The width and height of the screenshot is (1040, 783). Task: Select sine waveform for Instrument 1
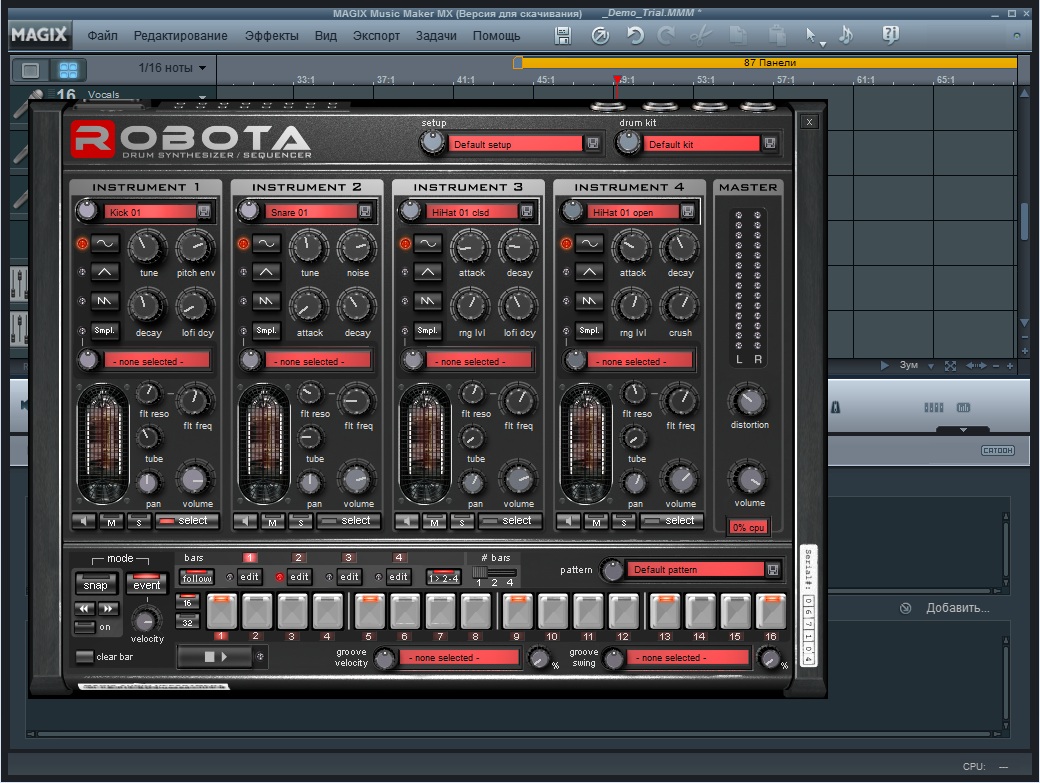click(x=105, y=243)
